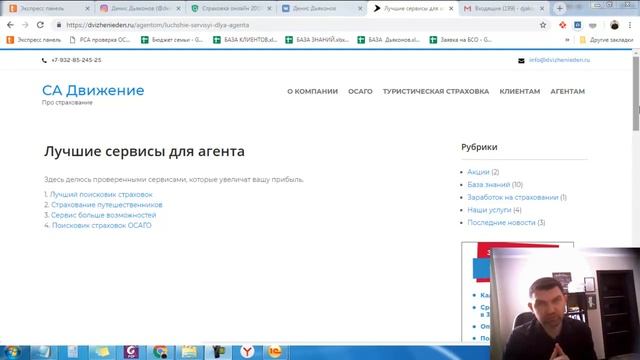This screenshot has width=640, height=360.
Task: Click the info@dvizhenieden.ru email link
Action: click(559, 60)
